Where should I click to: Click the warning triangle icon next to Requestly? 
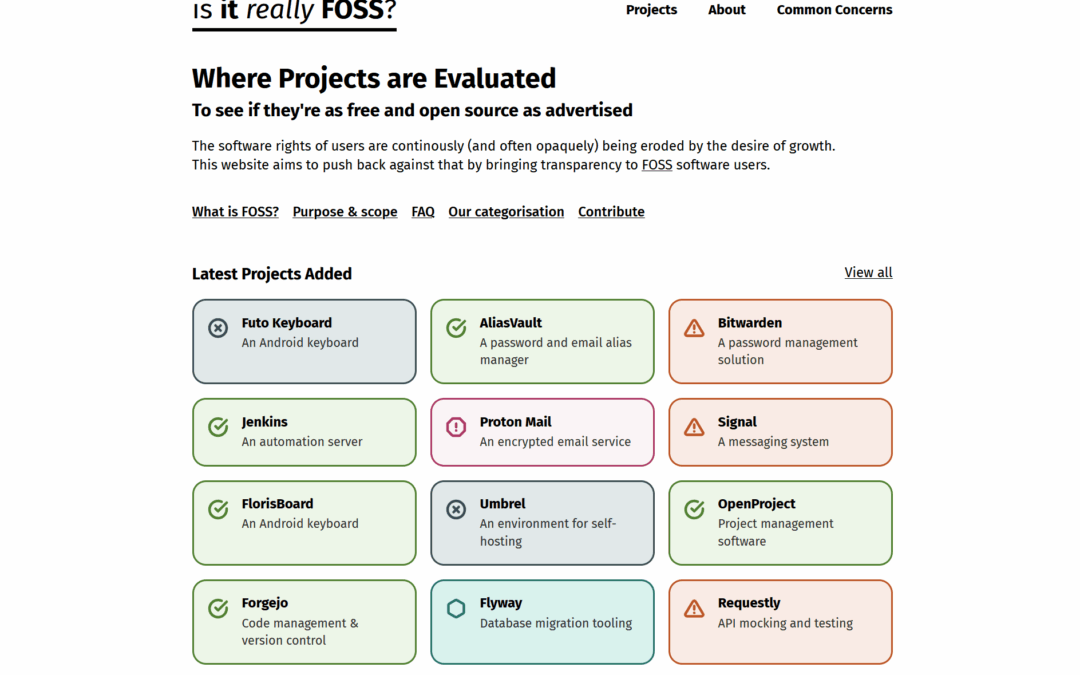[x=694, y=608]
